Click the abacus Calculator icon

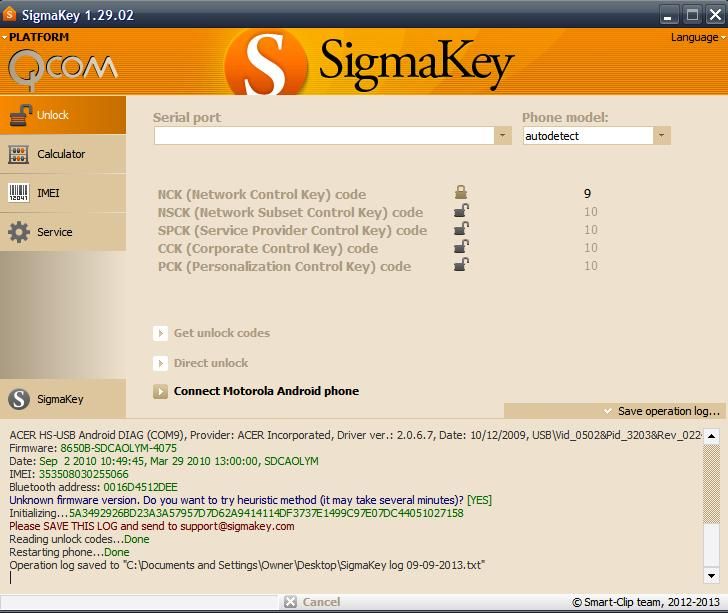pos(19,154)
